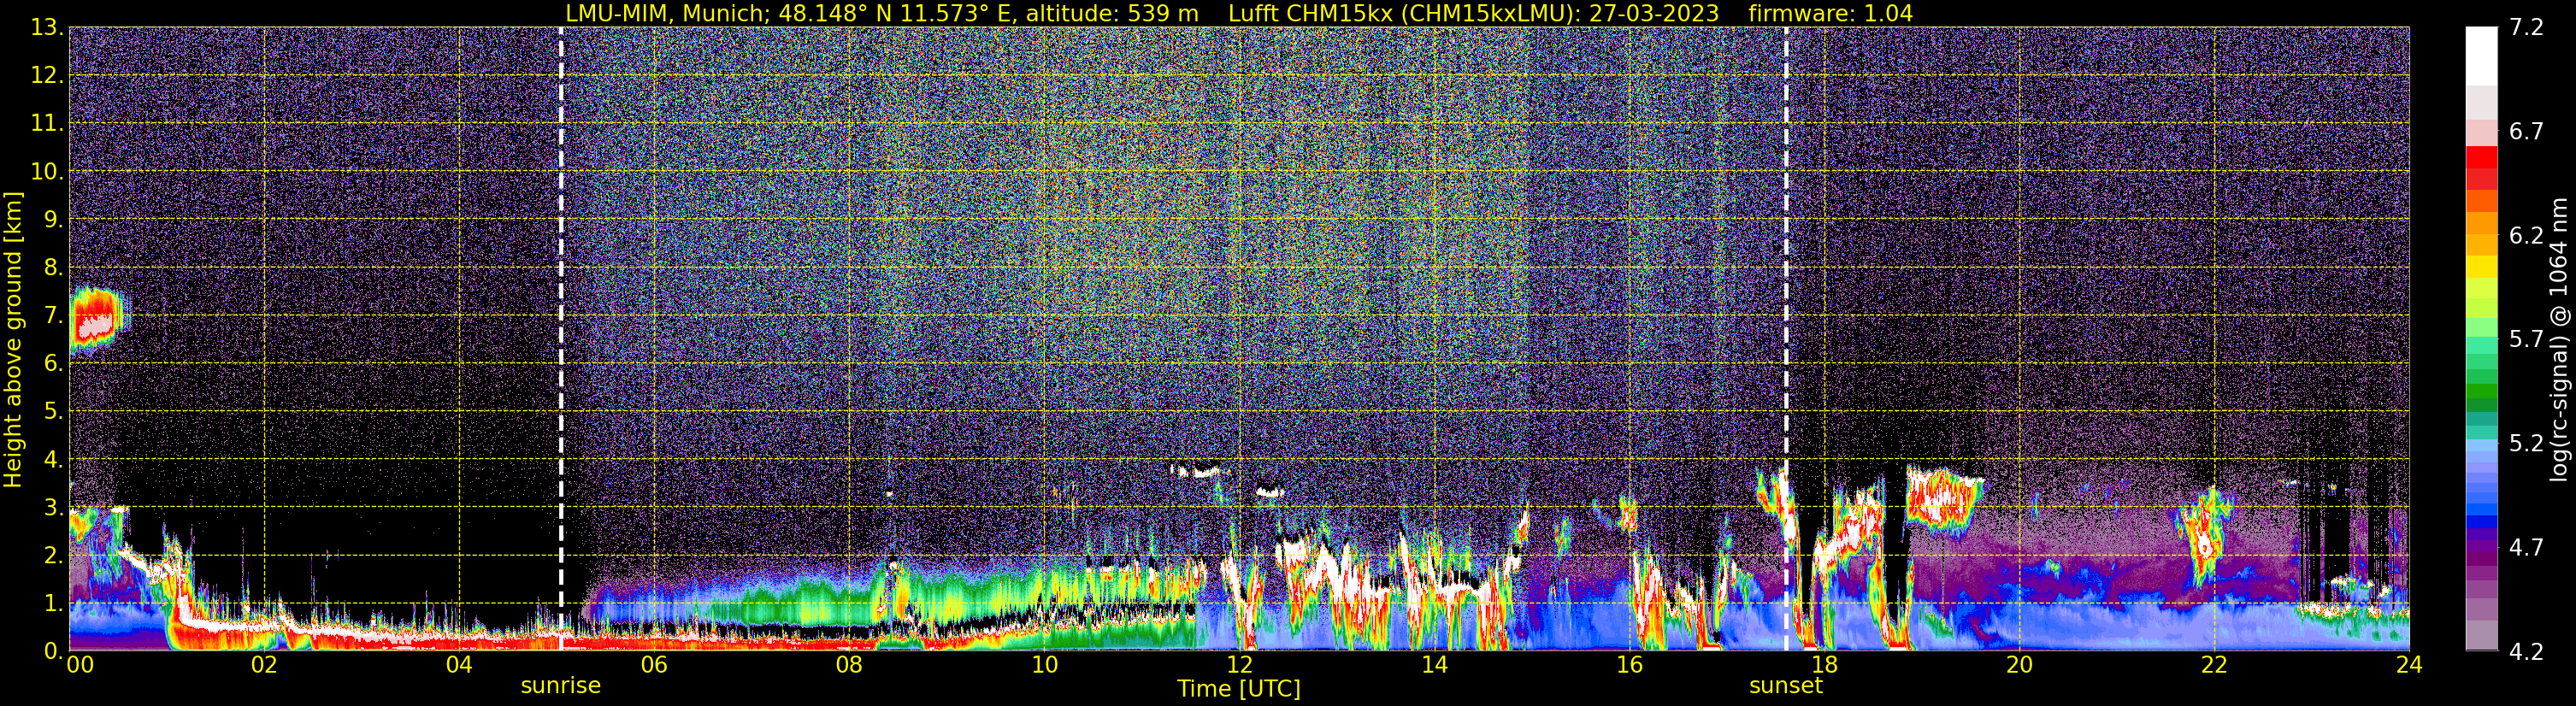Select the 'sunset' label under the time axis
This screenshot has width=2576, height=706.
point(1786,686)
